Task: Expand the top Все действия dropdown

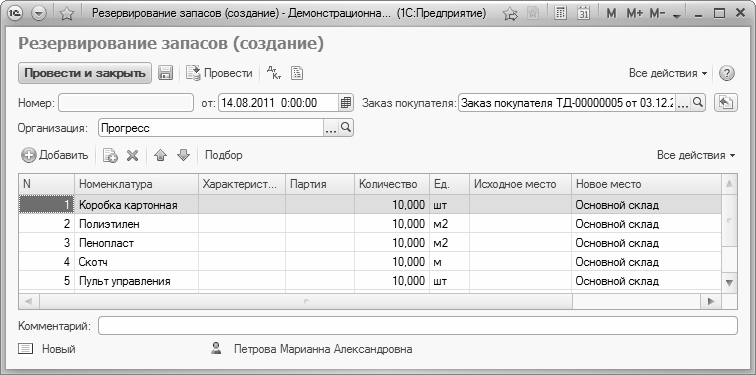Action: tap(668, 73)
